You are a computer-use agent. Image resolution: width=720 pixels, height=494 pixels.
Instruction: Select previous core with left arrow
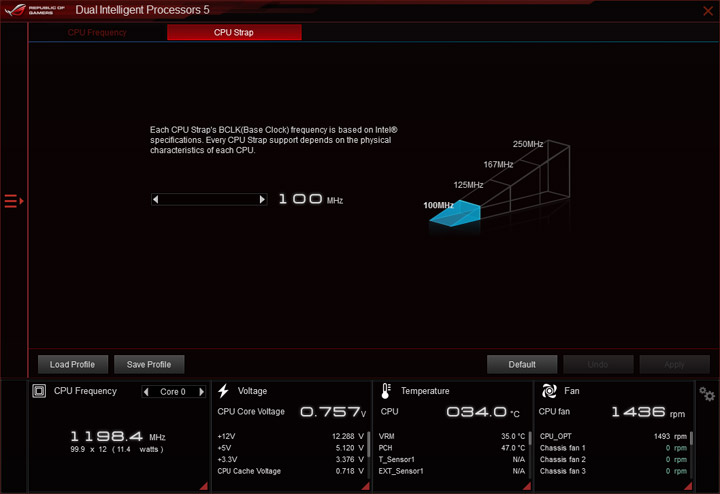(x=146, y=392)
